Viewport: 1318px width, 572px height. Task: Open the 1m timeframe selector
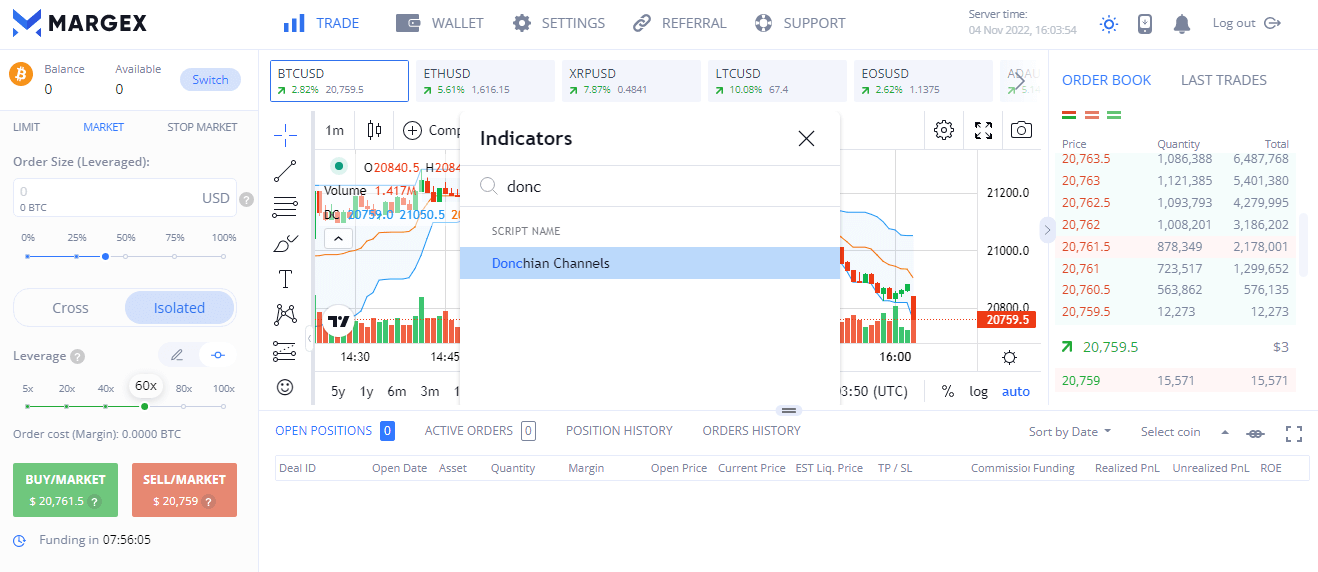point(334,130)
